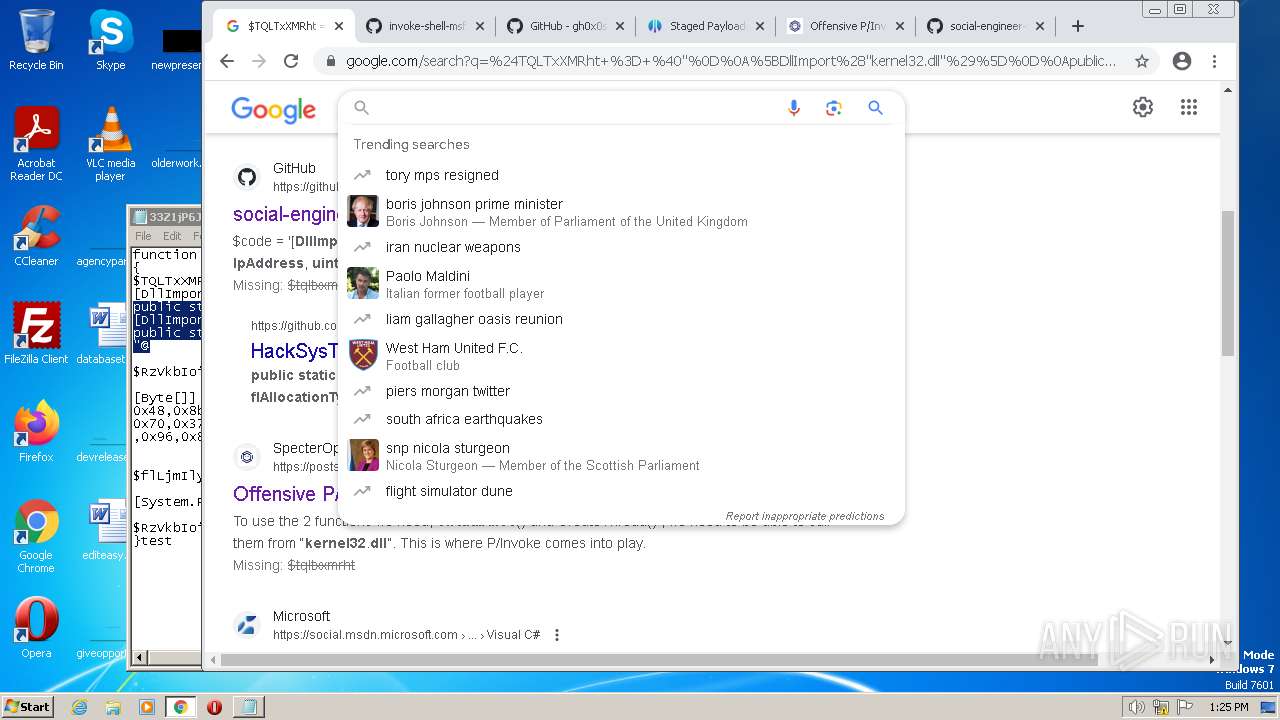Click the page's vertical scrollbar thumb
This screenshot has width=1280, height=720.
click(1228, 283)
